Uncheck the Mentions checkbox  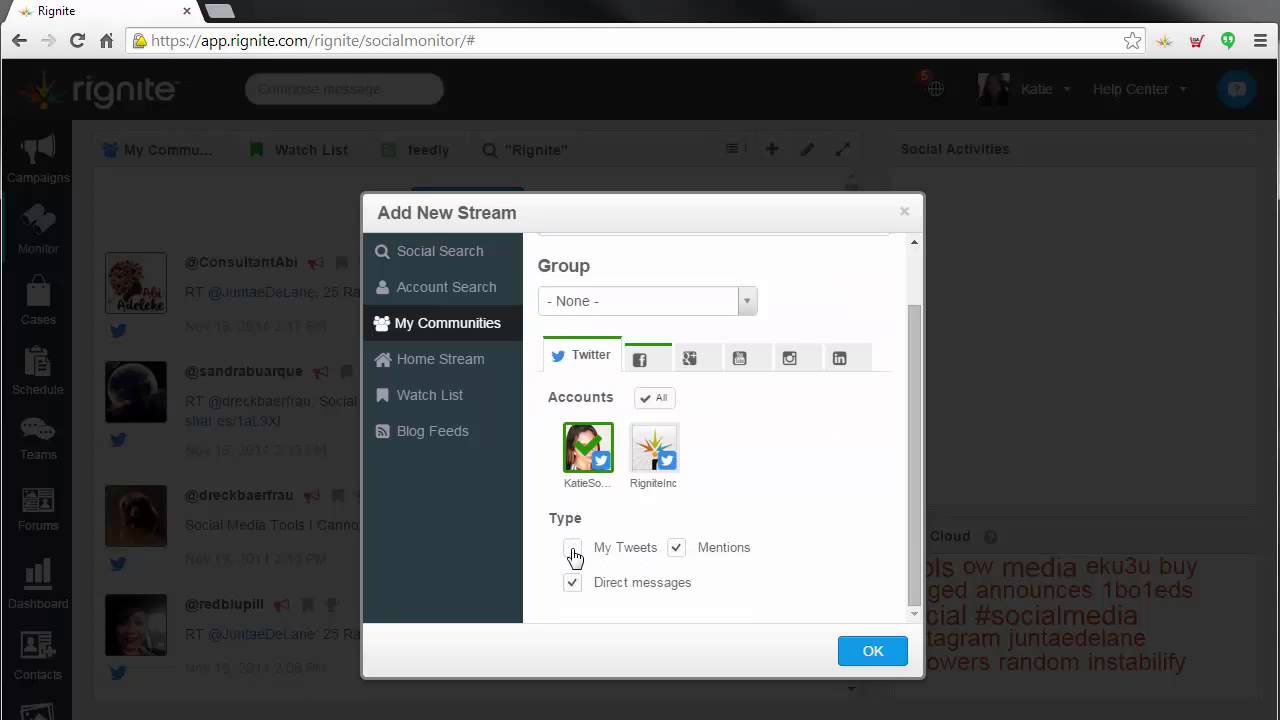tap(677, 547)
